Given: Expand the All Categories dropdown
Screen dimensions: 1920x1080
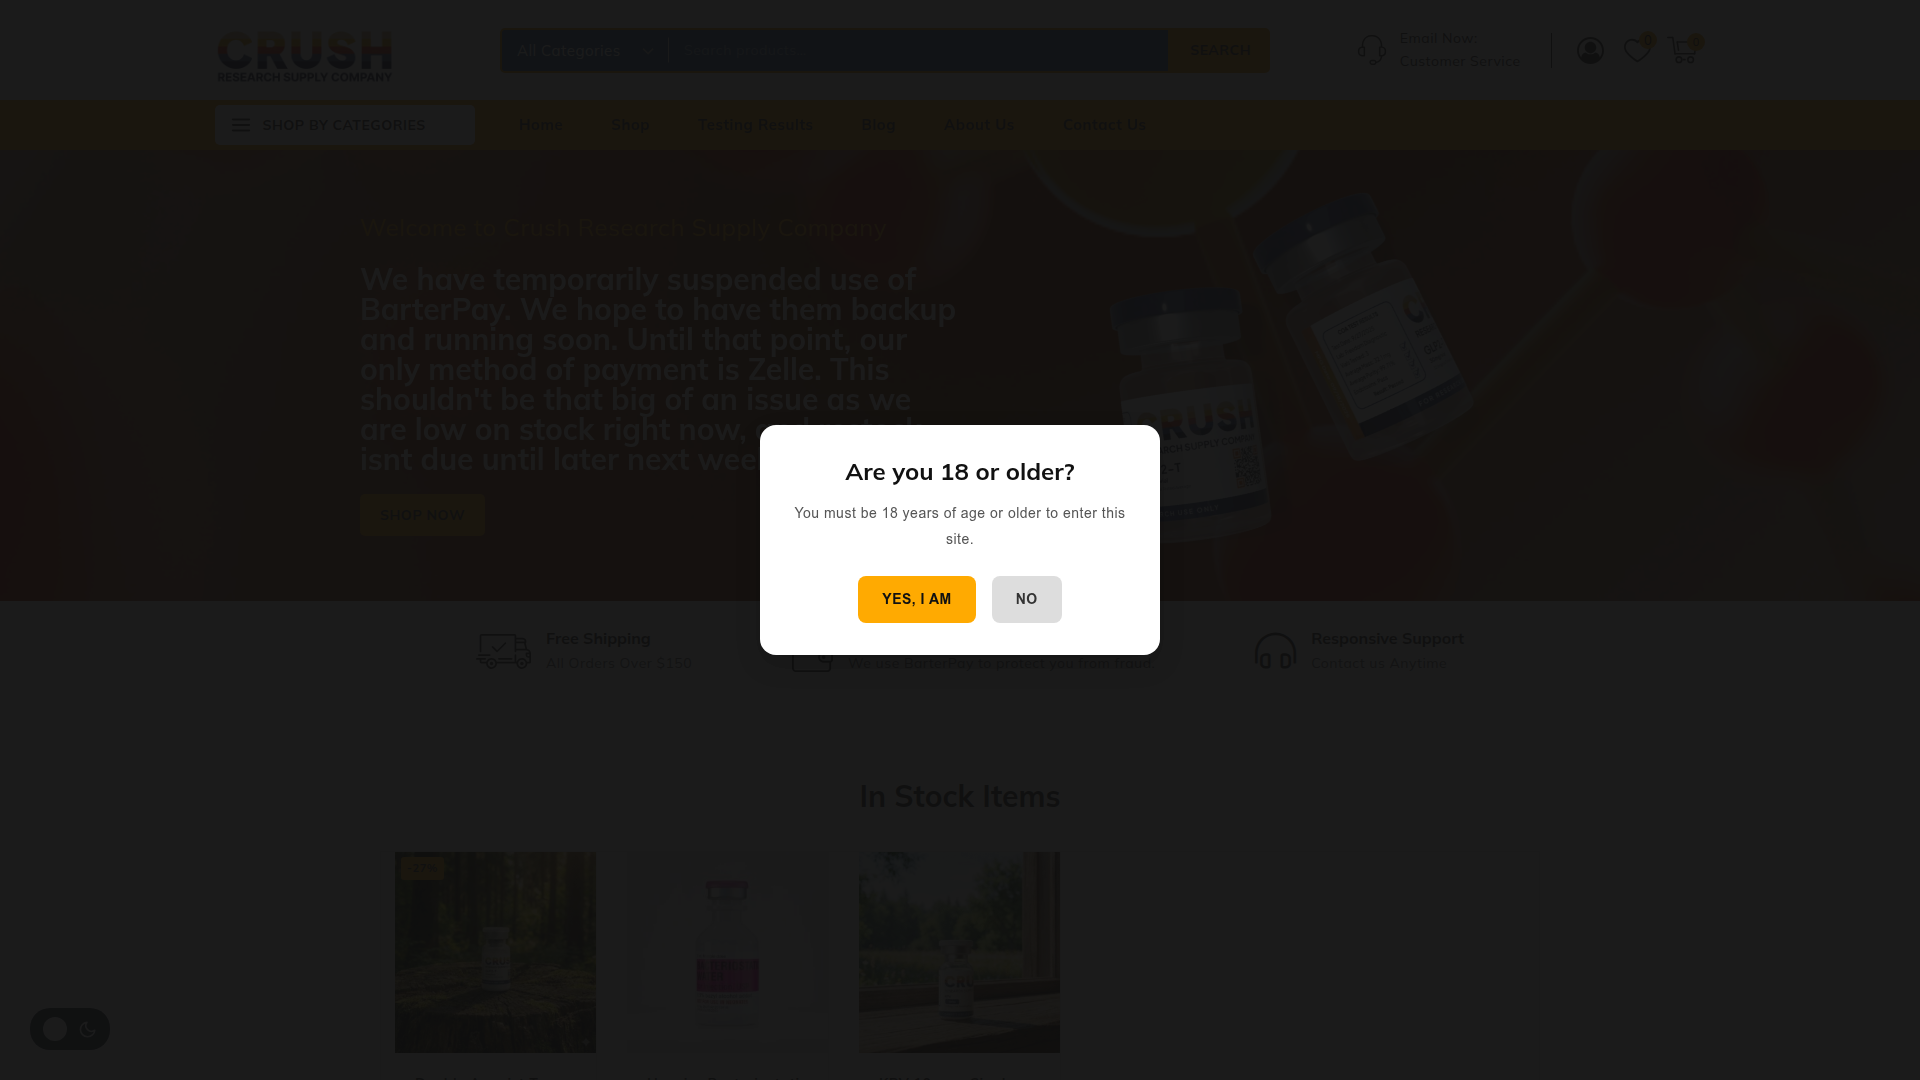Looking at the screenshot, I should tap(585, 51).
